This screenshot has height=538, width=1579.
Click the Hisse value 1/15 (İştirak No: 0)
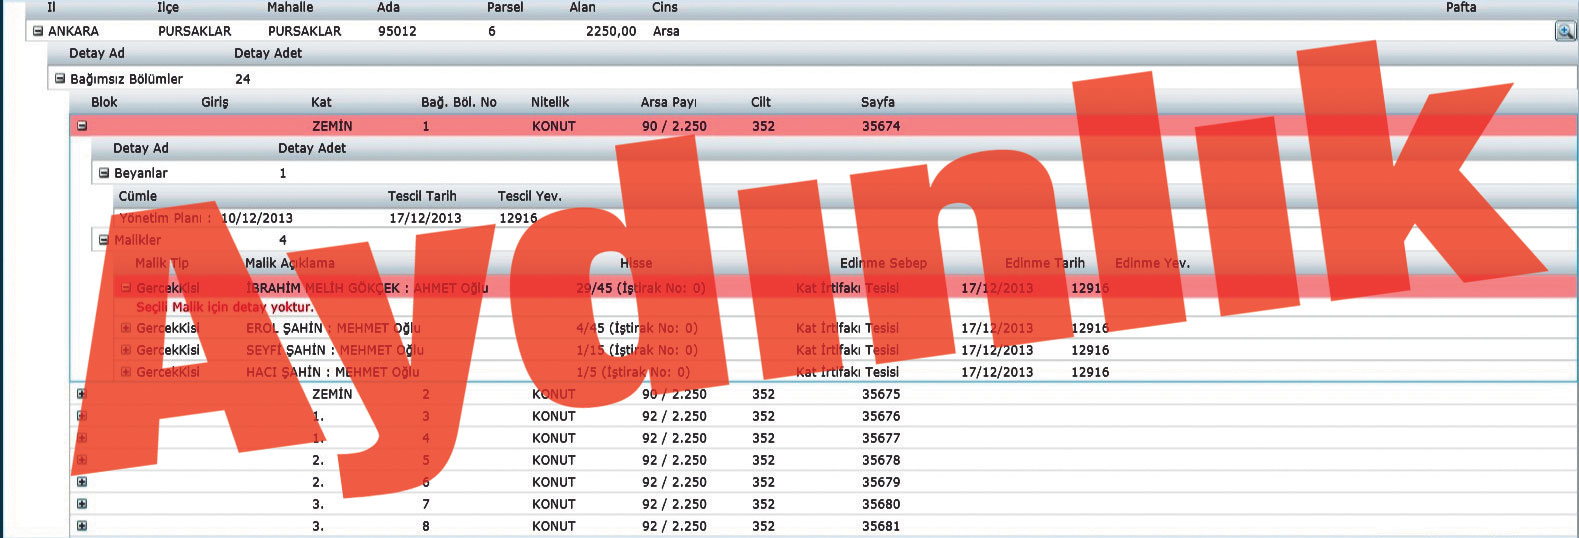click(637, 350)
